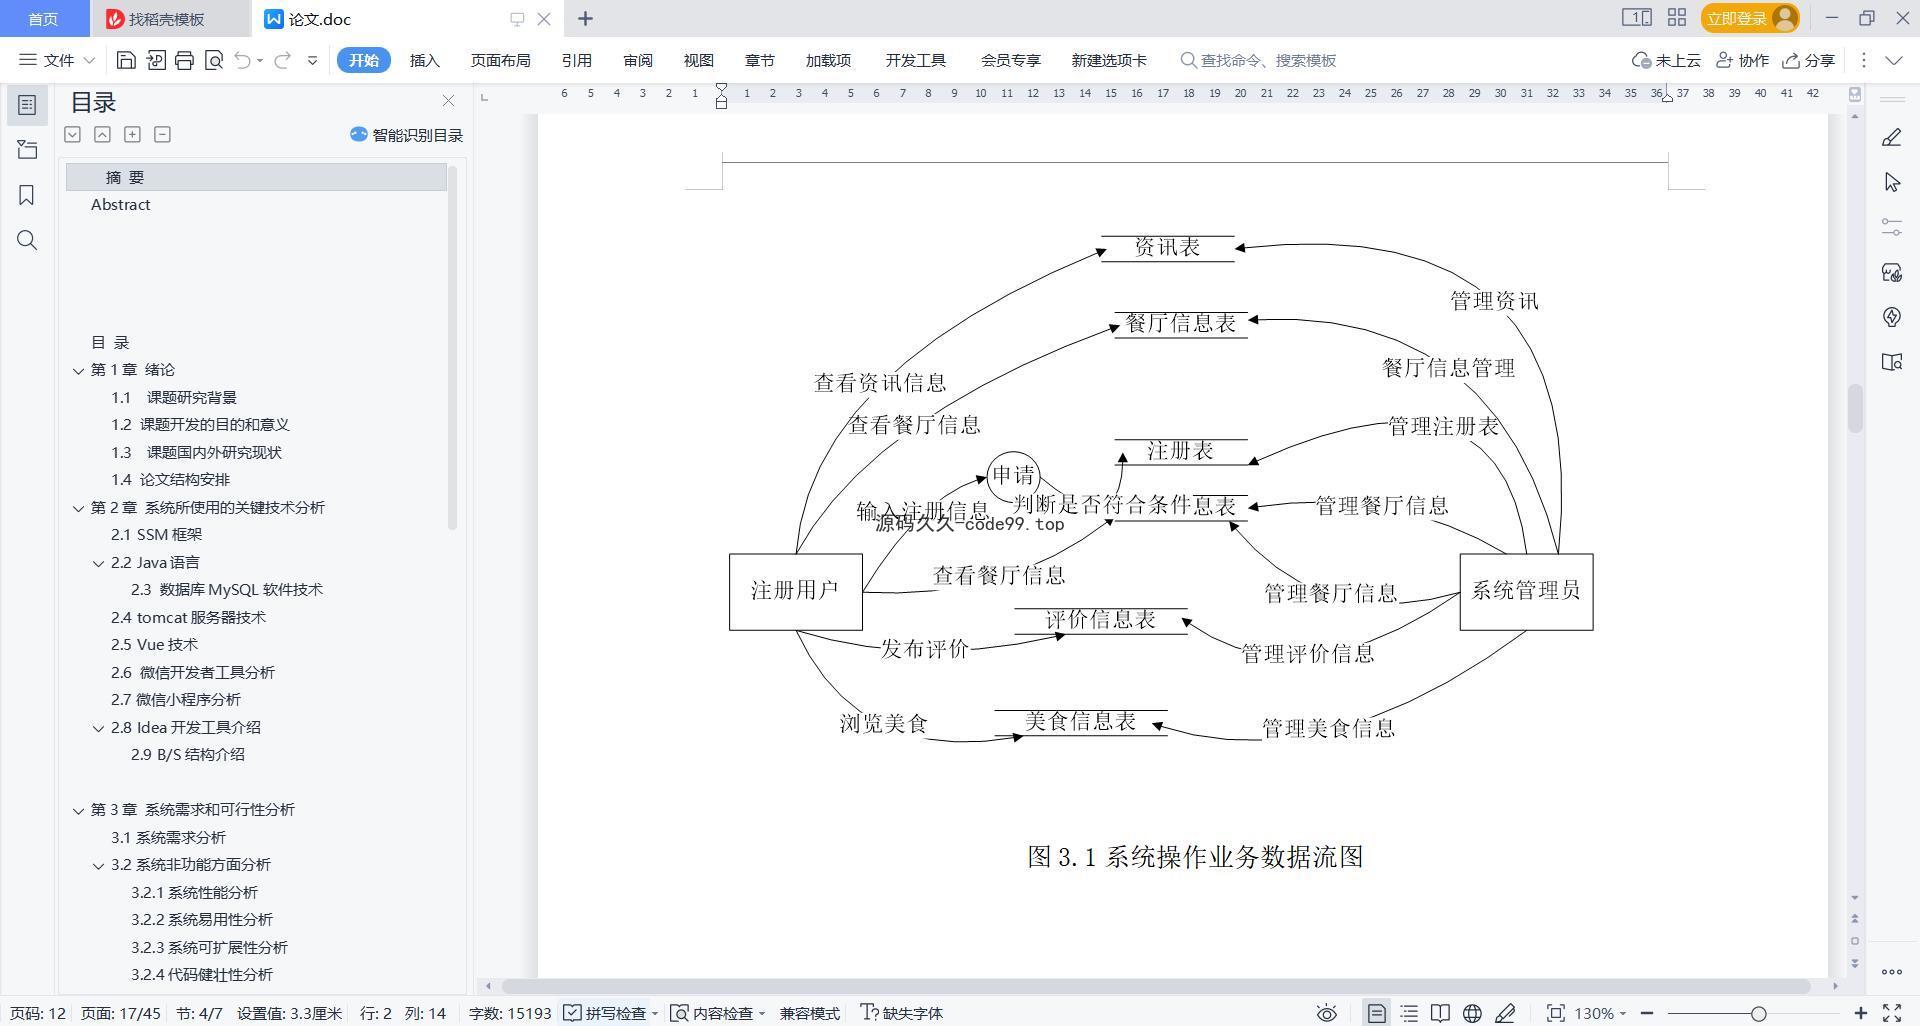Click zoom in plus button

[1861, 1013]
